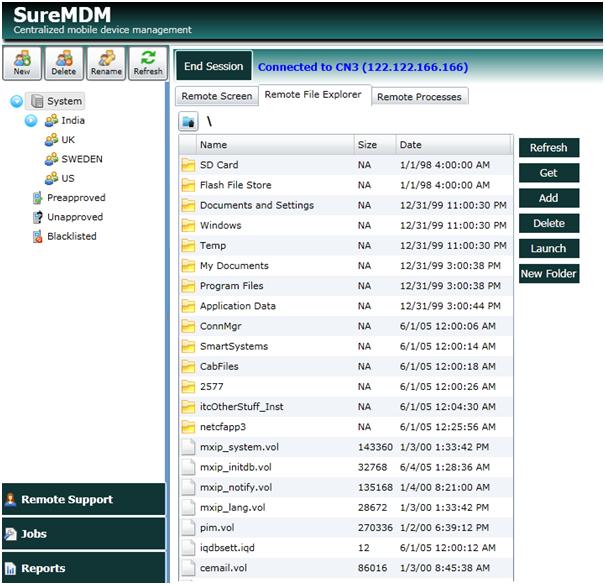Select the Application Data row
The height and width of the screenshot is (585, 605).
(346, 306)
